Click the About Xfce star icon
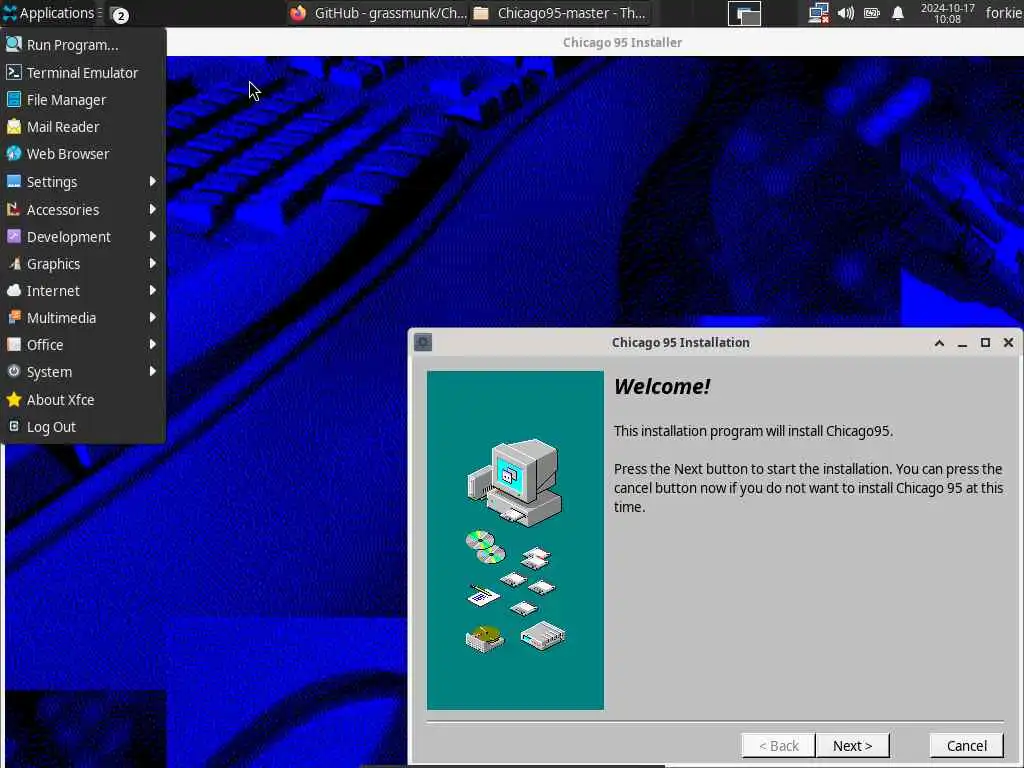 14,399
